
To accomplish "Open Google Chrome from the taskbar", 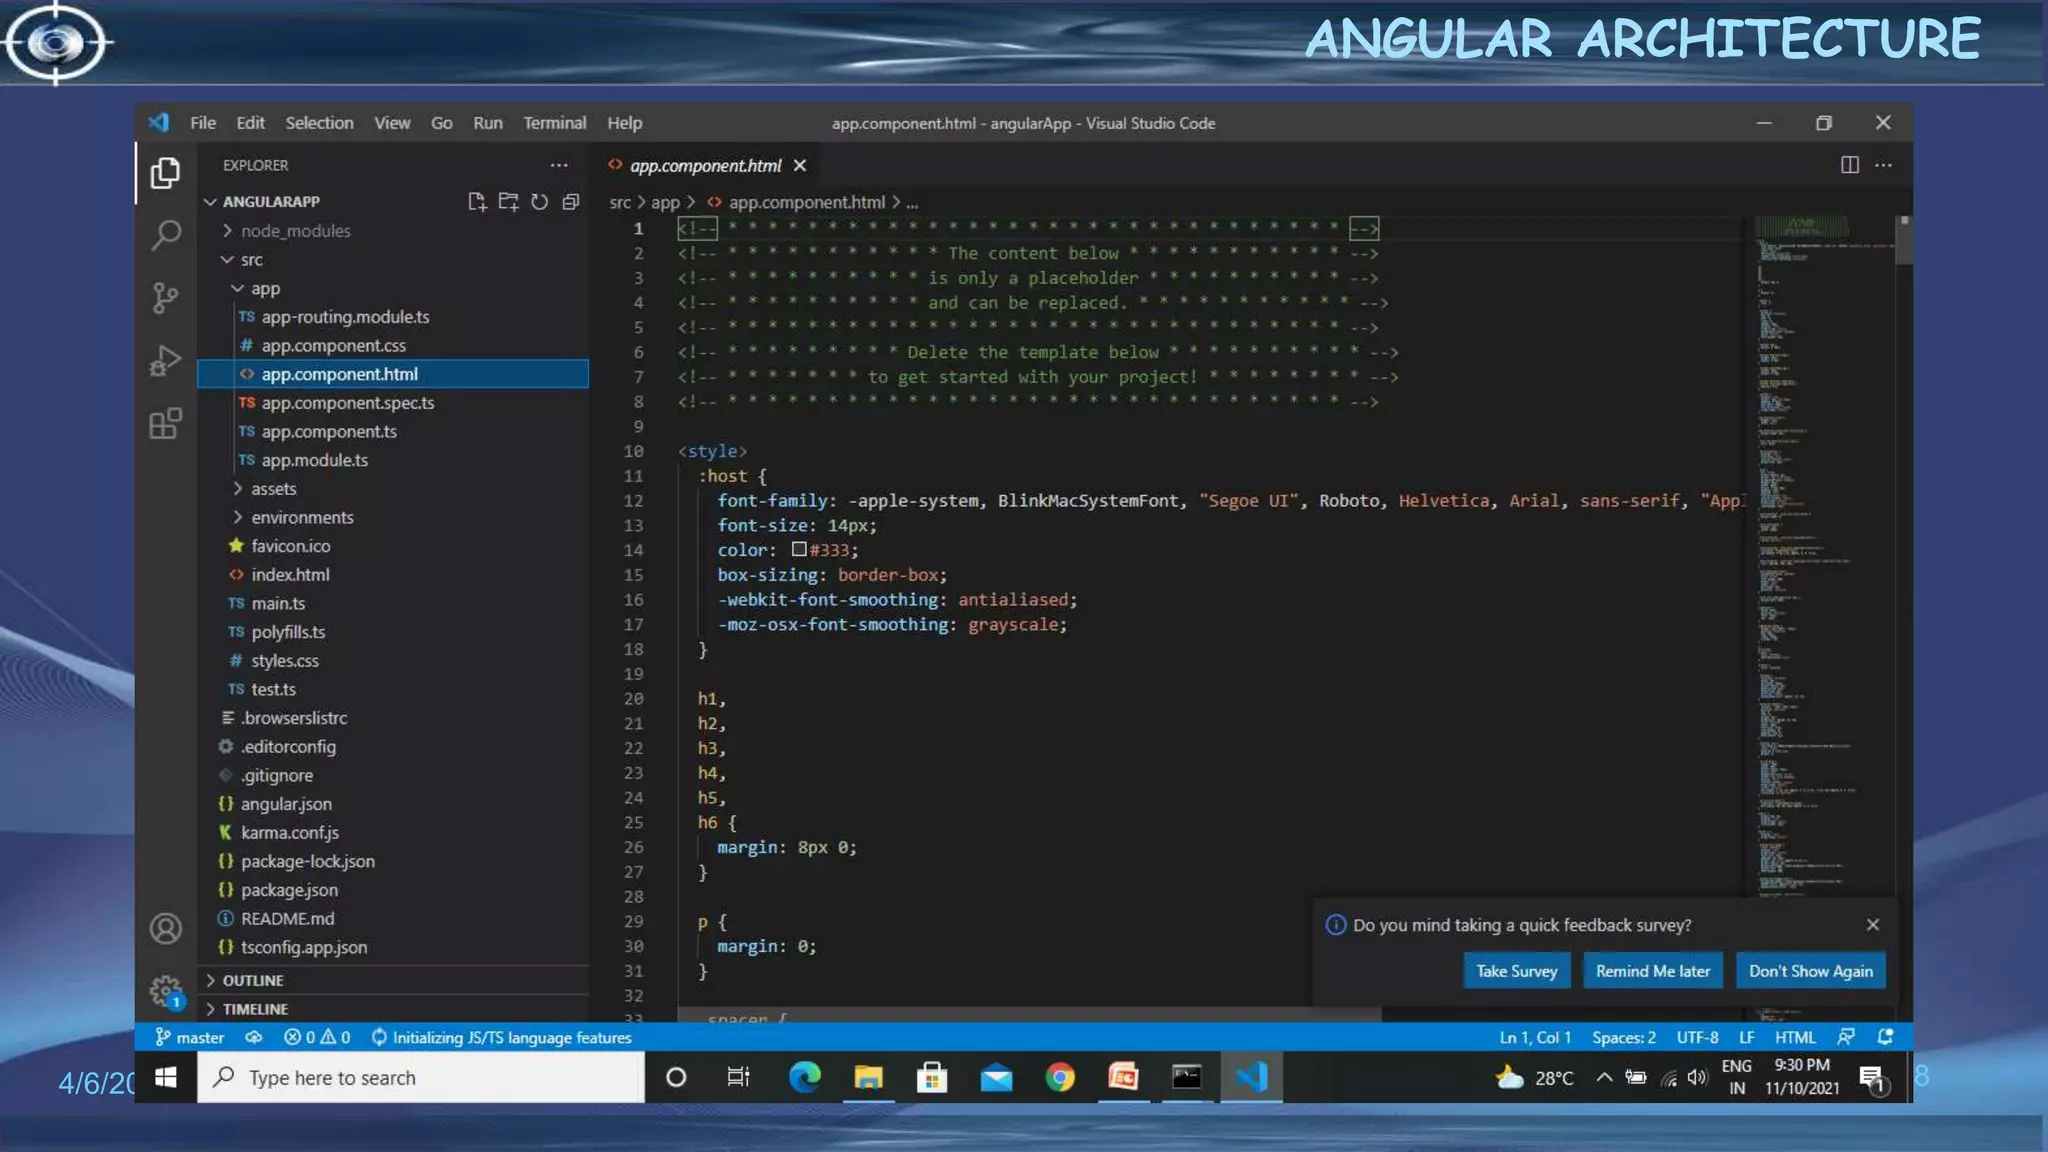I will [1060, 1077].
